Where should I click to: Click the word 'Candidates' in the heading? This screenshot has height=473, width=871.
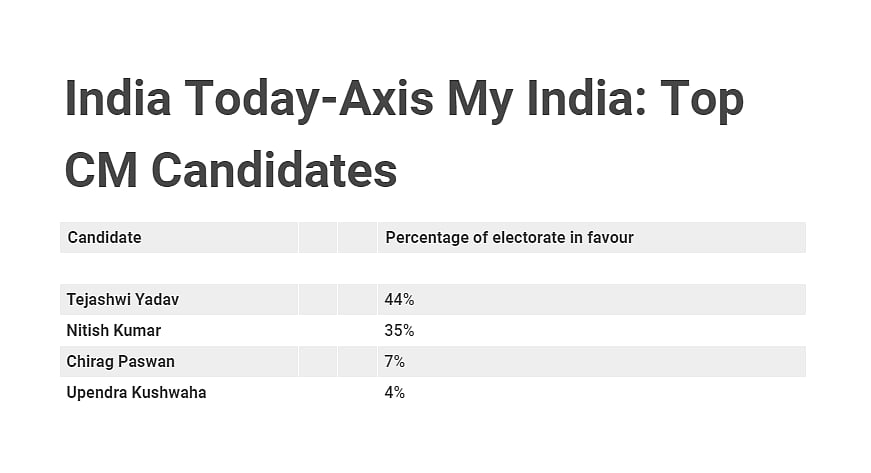pyautogui.click(x=274, y=170)
